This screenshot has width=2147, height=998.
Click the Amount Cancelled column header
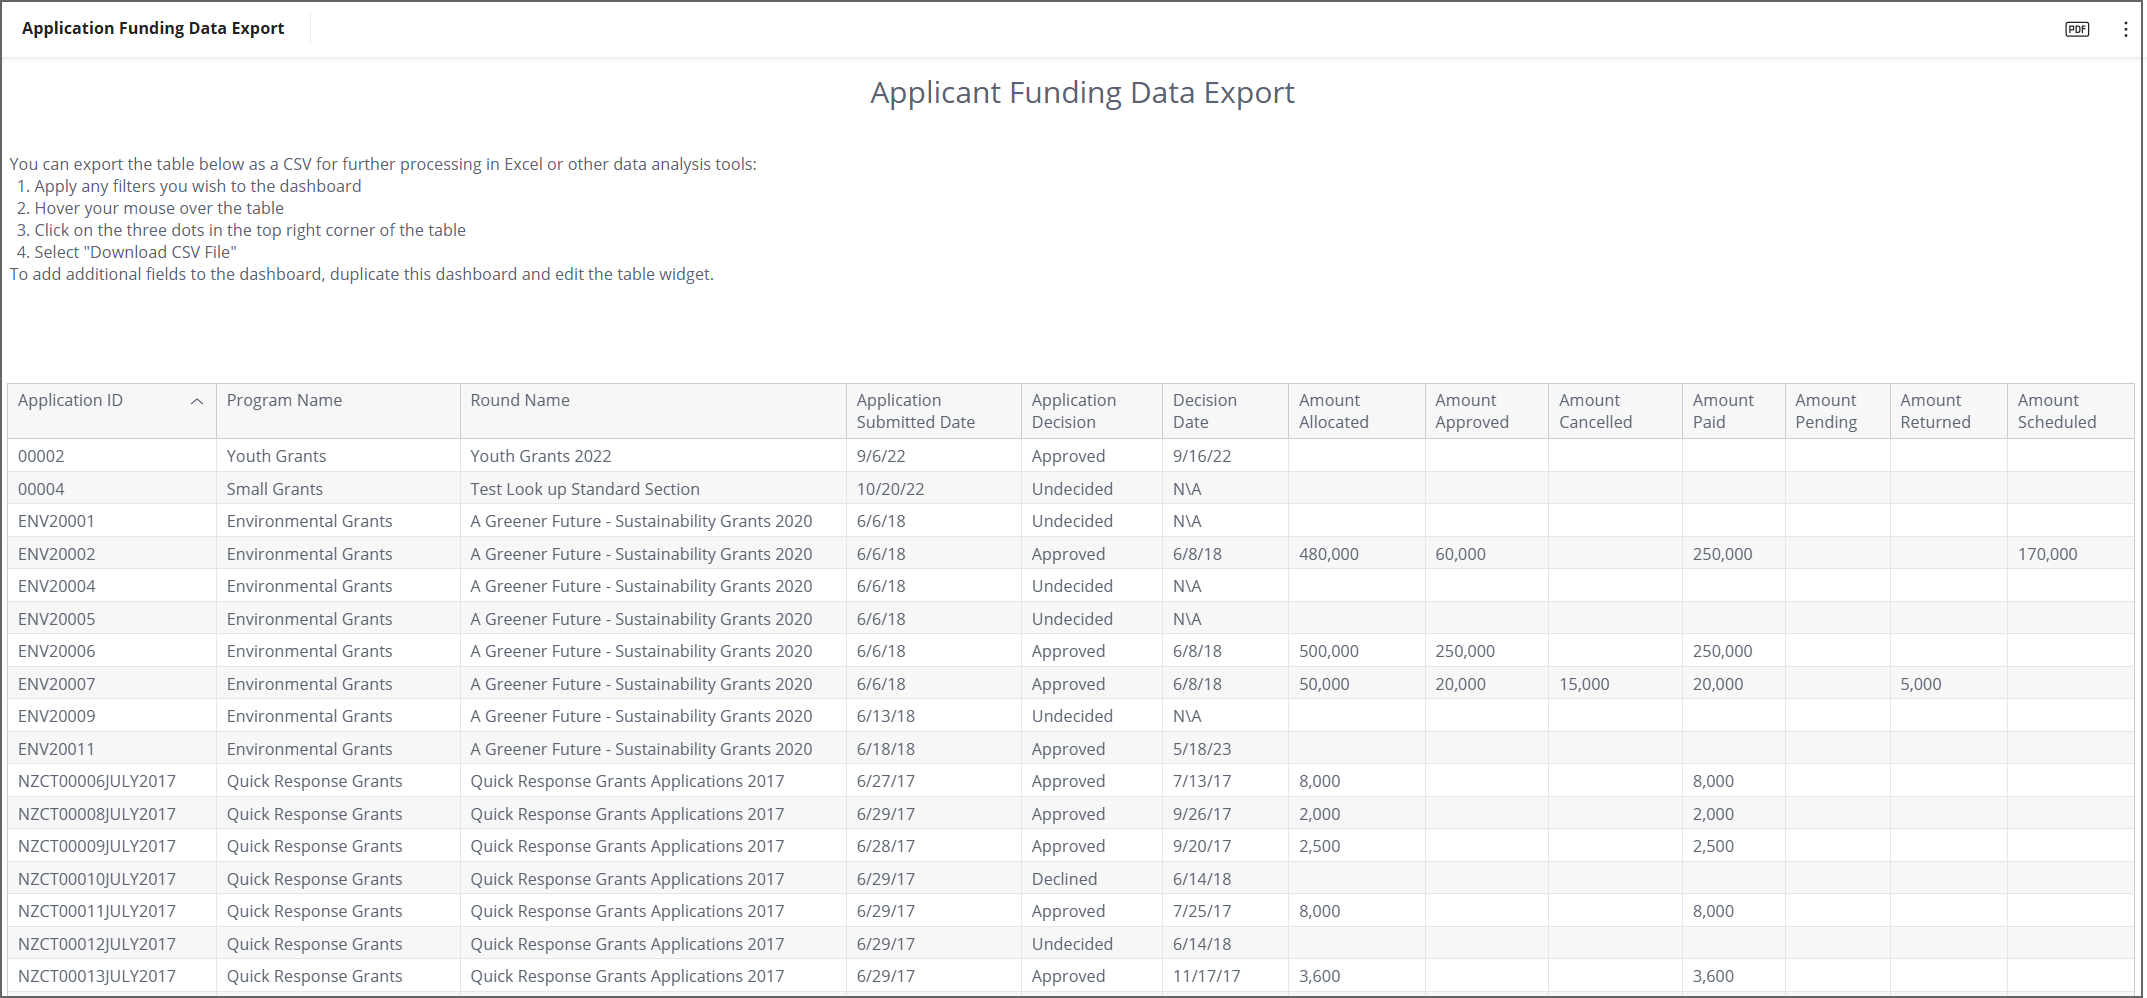[1595, 411]
